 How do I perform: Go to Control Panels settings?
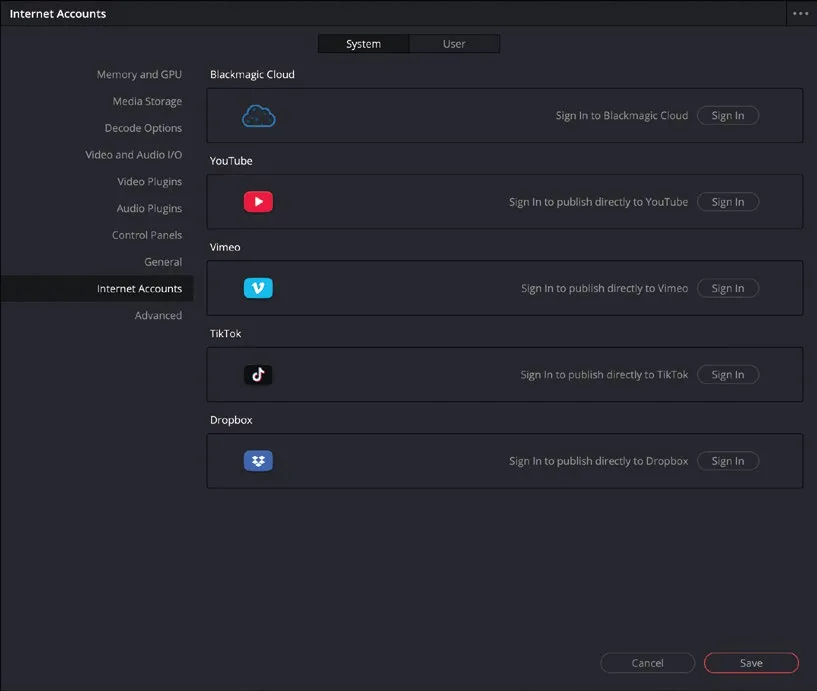(x=147, y=235)
